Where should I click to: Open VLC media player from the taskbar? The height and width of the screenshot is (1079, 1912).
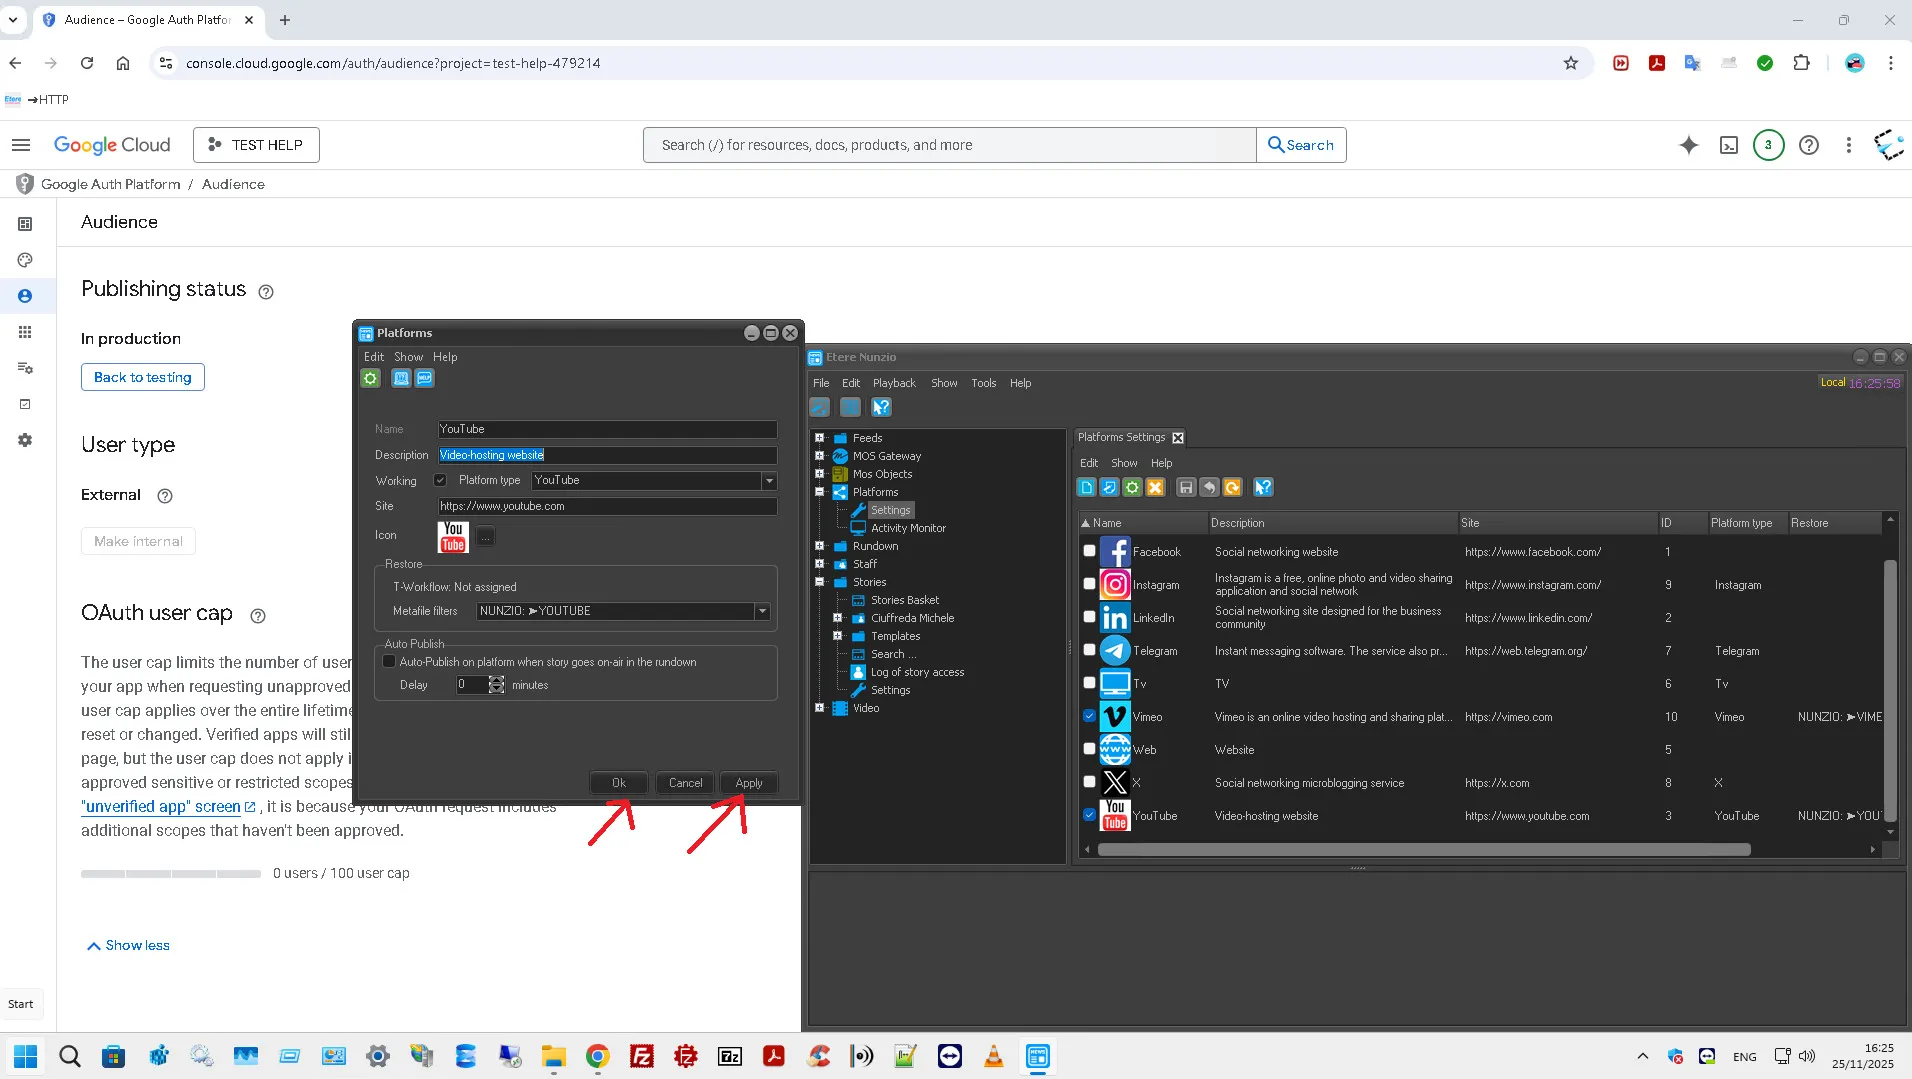click(993, 1056)
